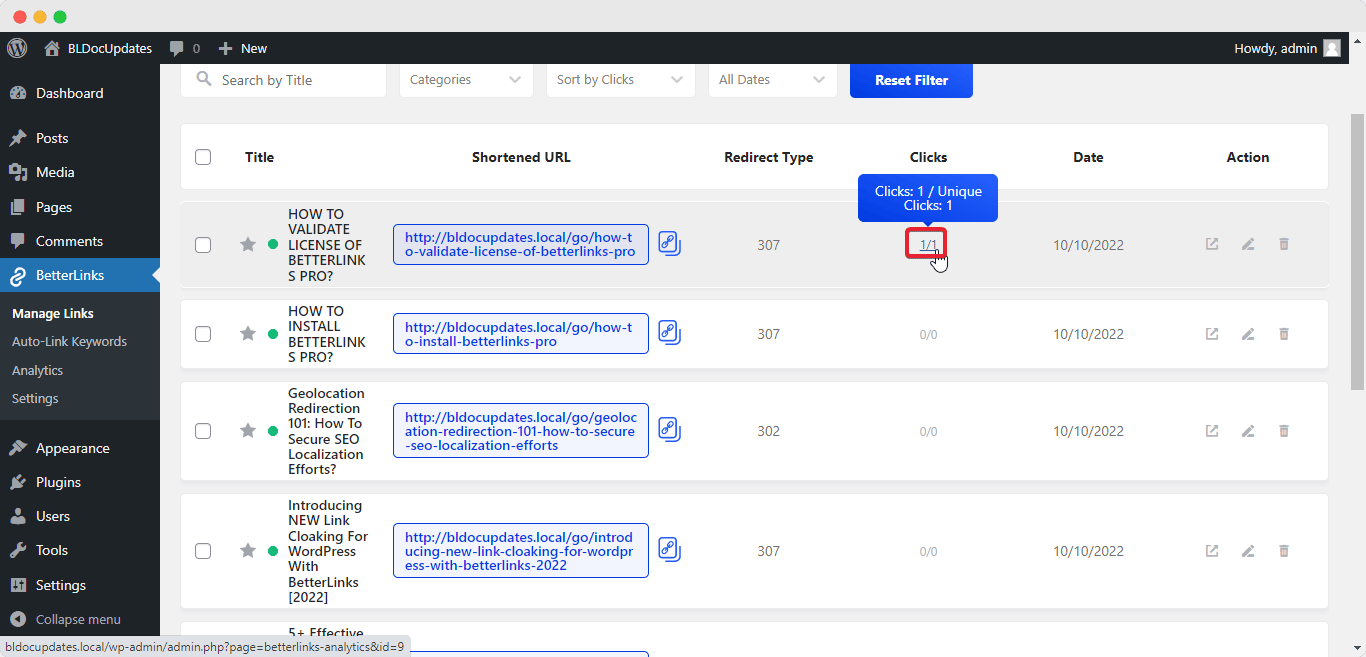
Task: Select the BetterLinks menu in the sidebar
Action: click(80, 275)
